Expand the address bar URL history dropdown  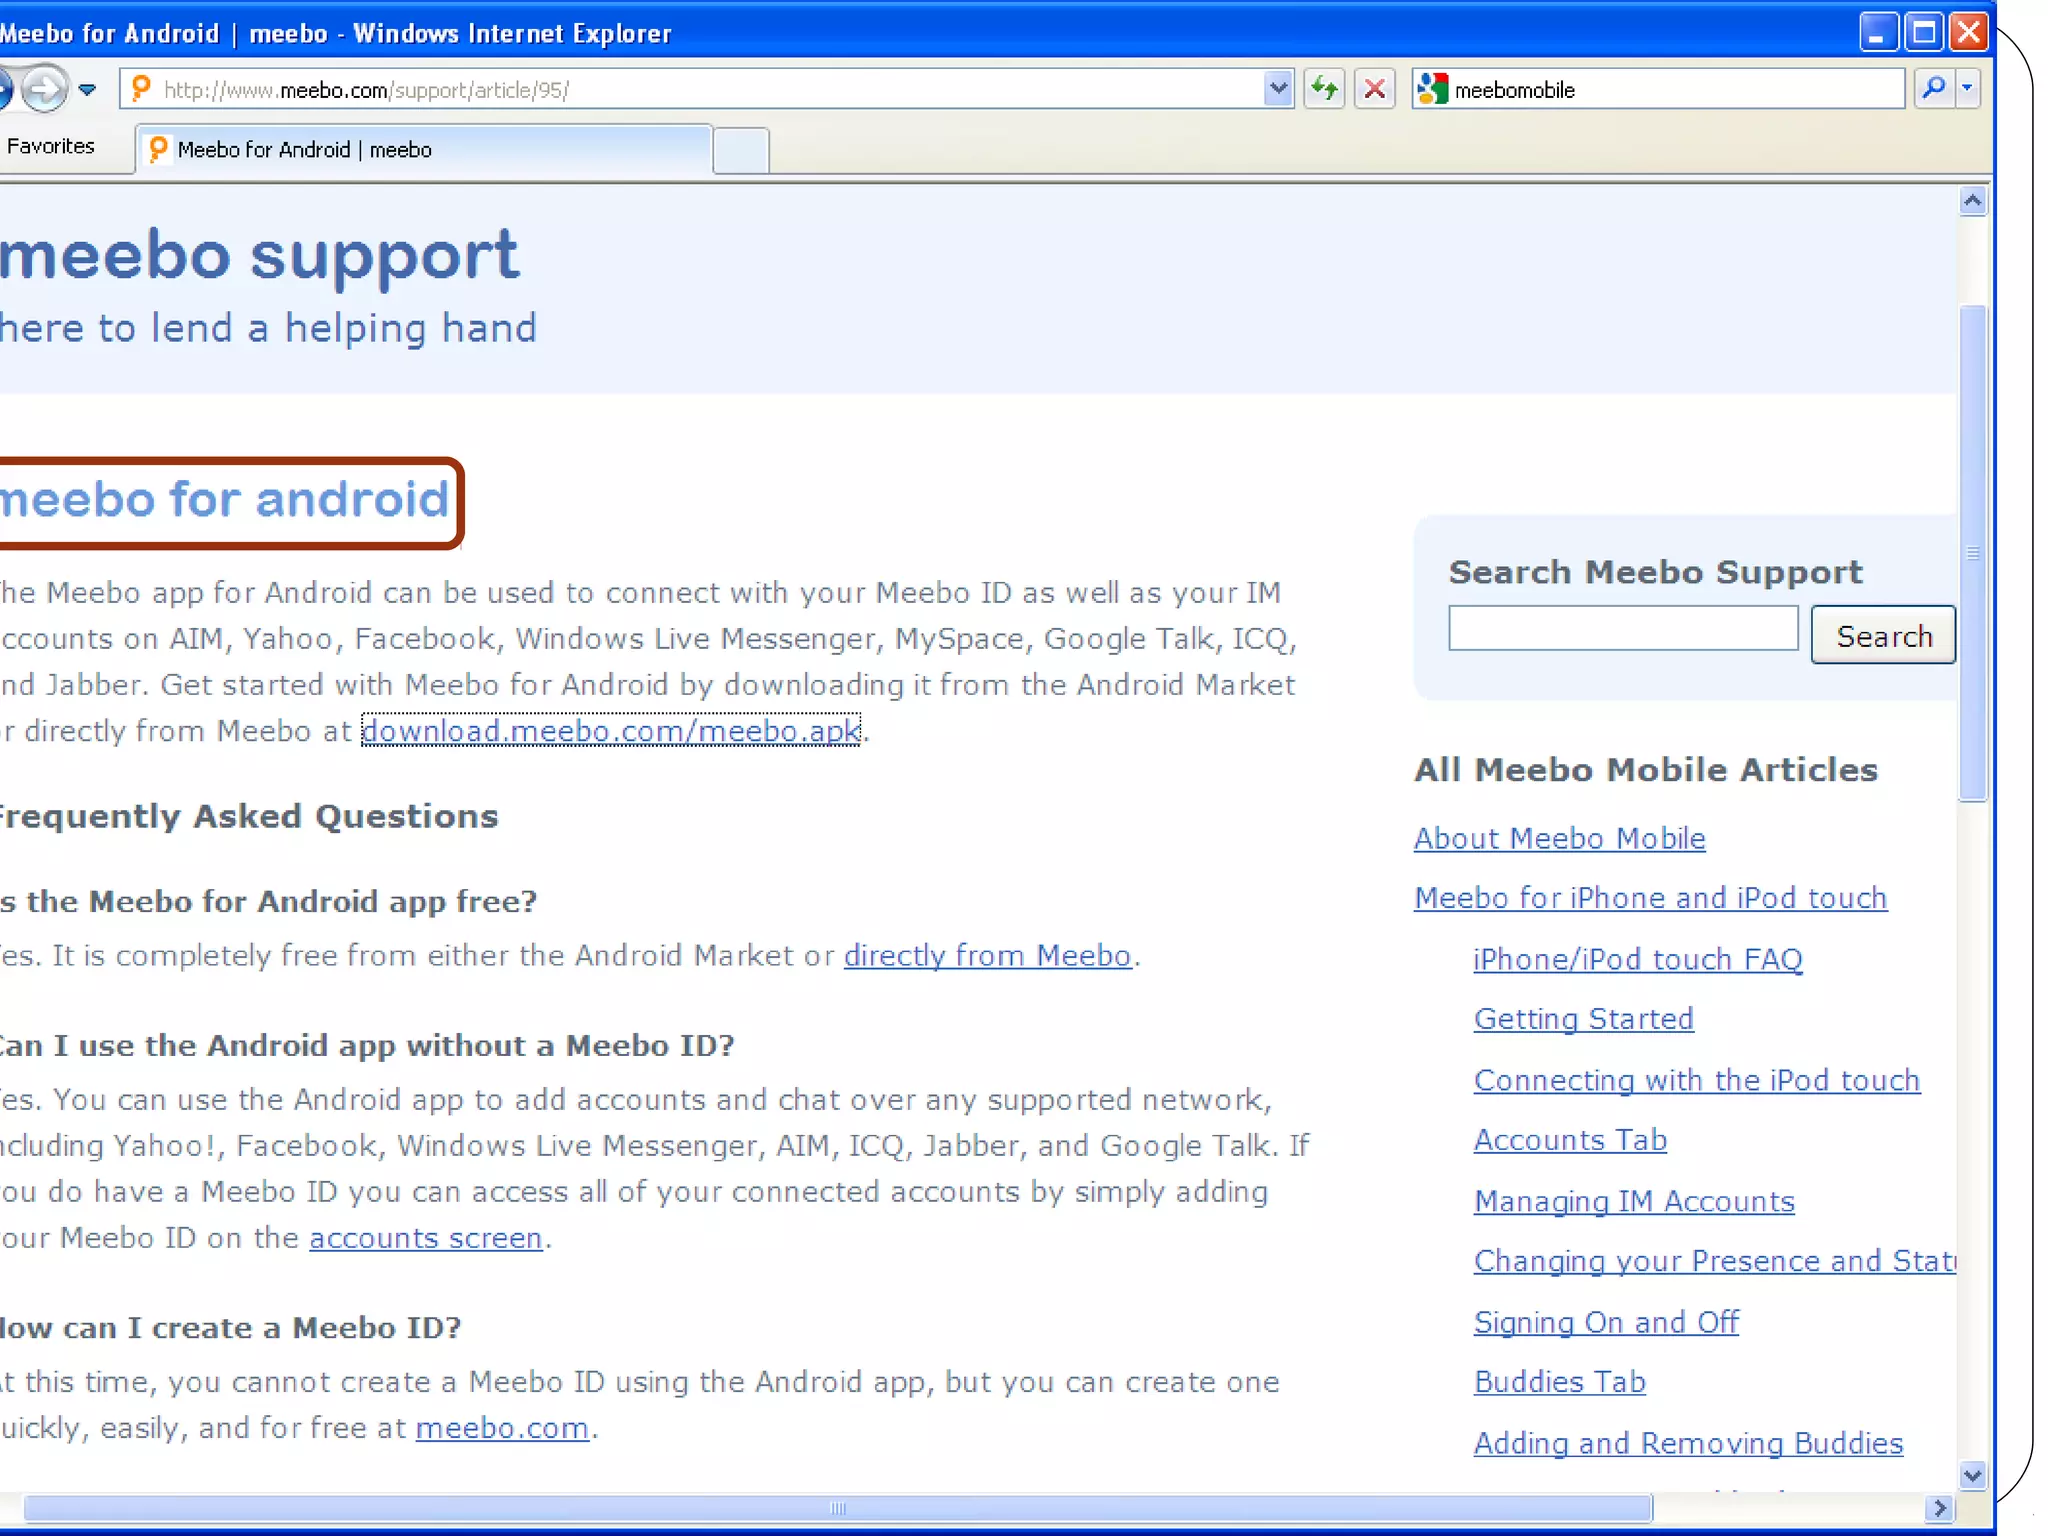point(1277,89)
